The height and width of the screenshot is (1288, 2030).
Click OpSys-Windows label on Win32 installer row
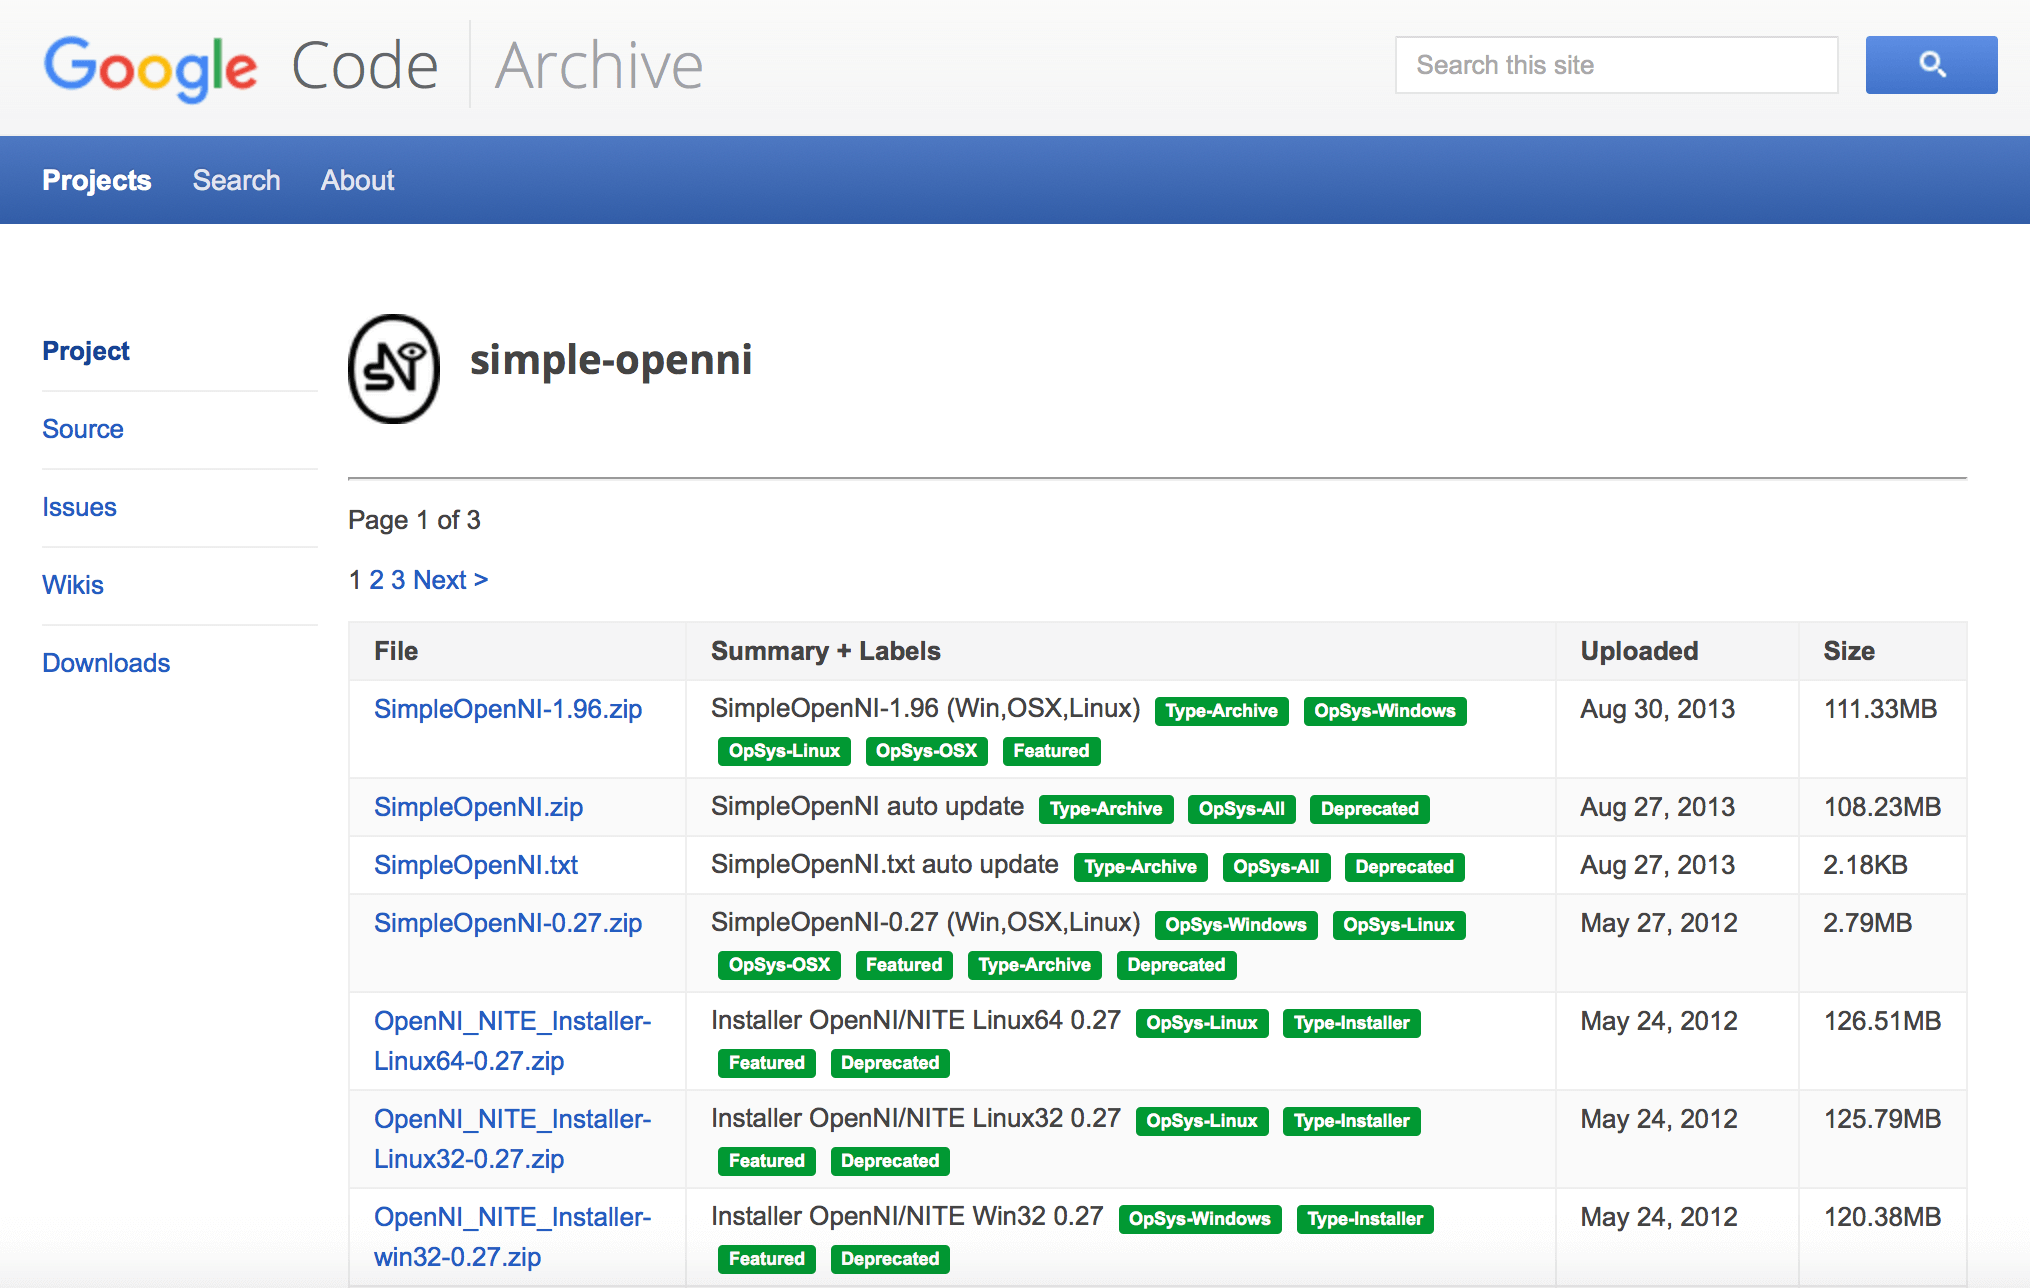coord(1200,1219)
